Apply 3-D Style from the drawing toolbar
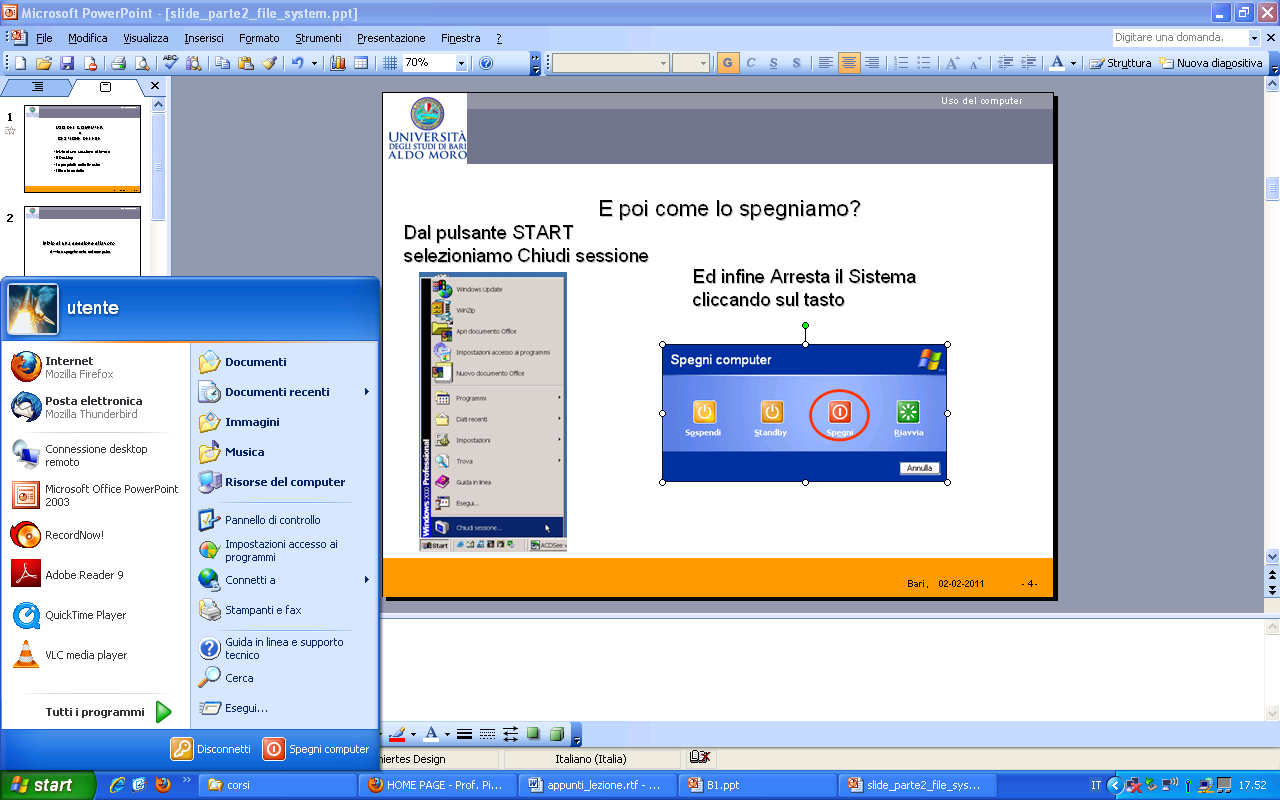This screenshot has height=800, width=1280. click(557, 734)
